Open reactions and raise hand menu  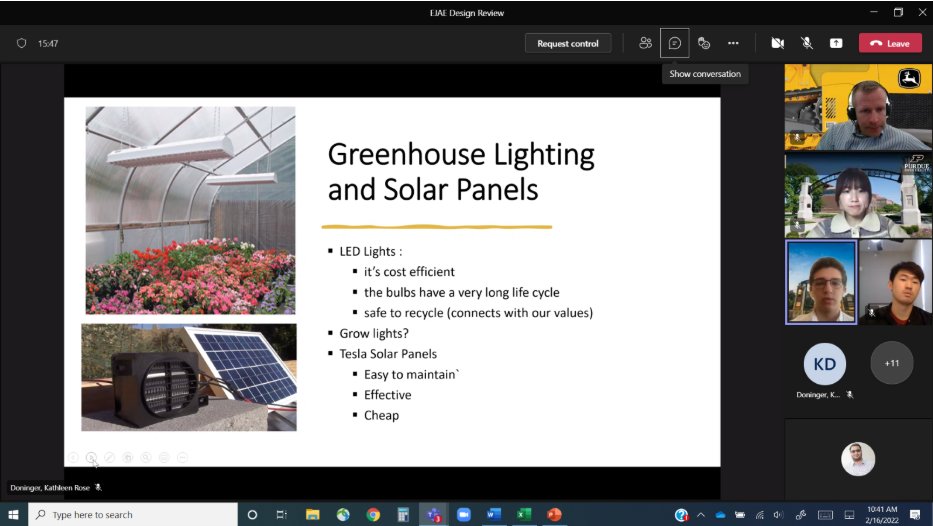tap(704, 43)
